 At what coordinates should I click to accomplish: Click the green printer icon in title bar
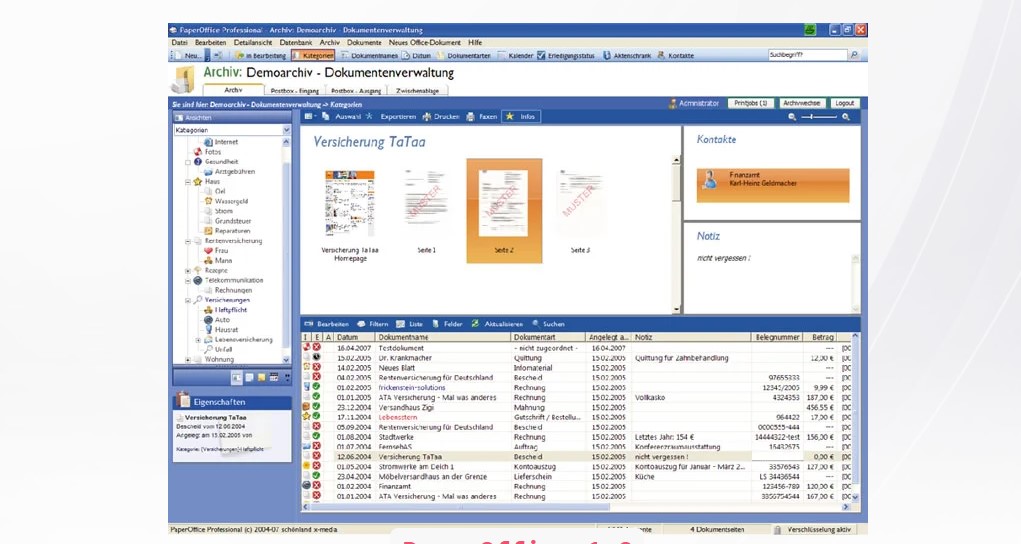[809, 30]
